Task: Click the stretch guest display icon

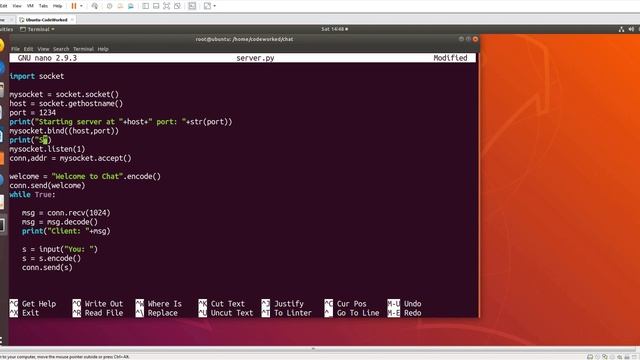Action: click(x=207, y=6)
